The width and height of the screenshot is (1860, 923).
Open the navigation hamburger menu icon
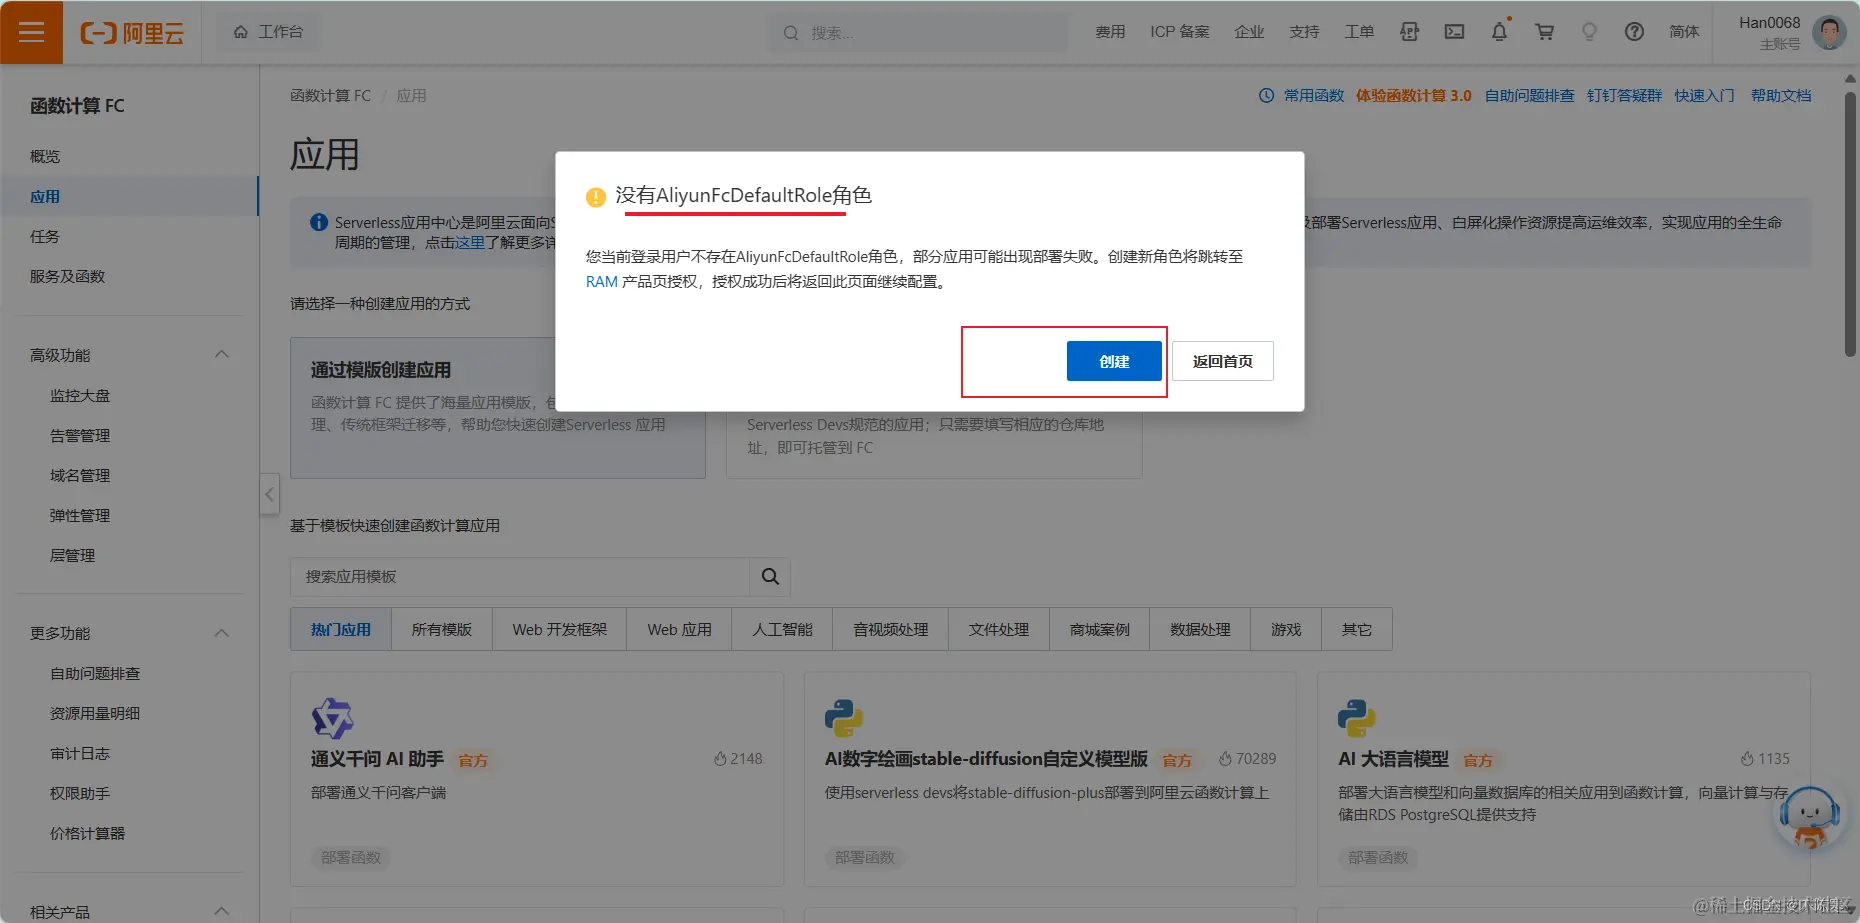pyautogui.click(x=32, y=32)
